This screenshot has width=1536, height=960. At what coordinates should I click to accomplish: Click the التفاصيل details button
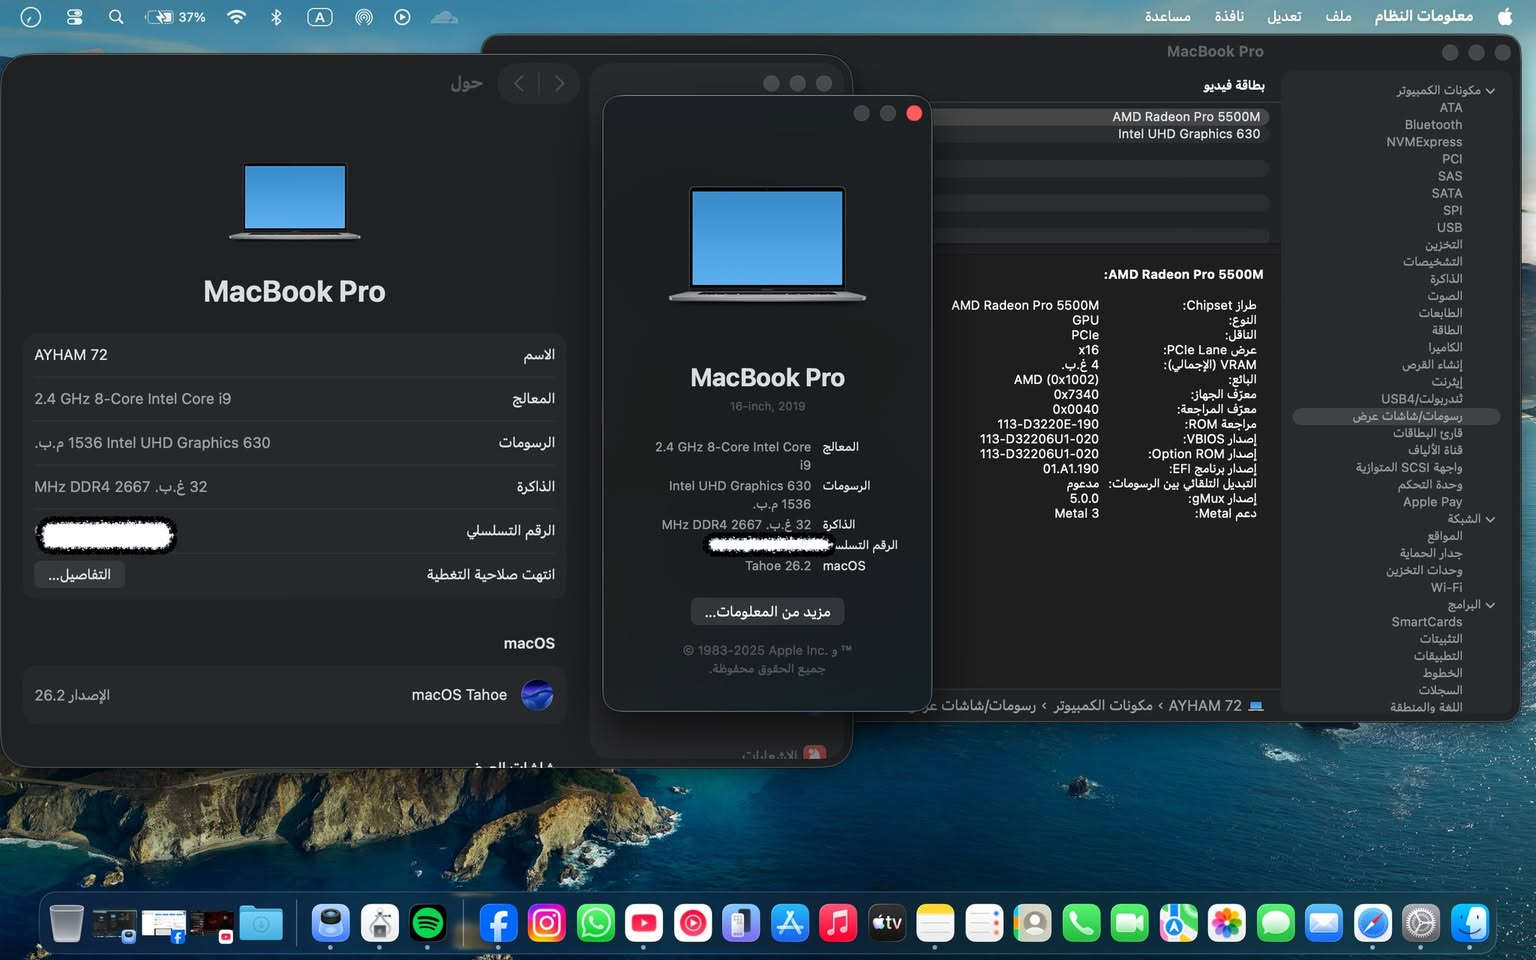[79, 574]
